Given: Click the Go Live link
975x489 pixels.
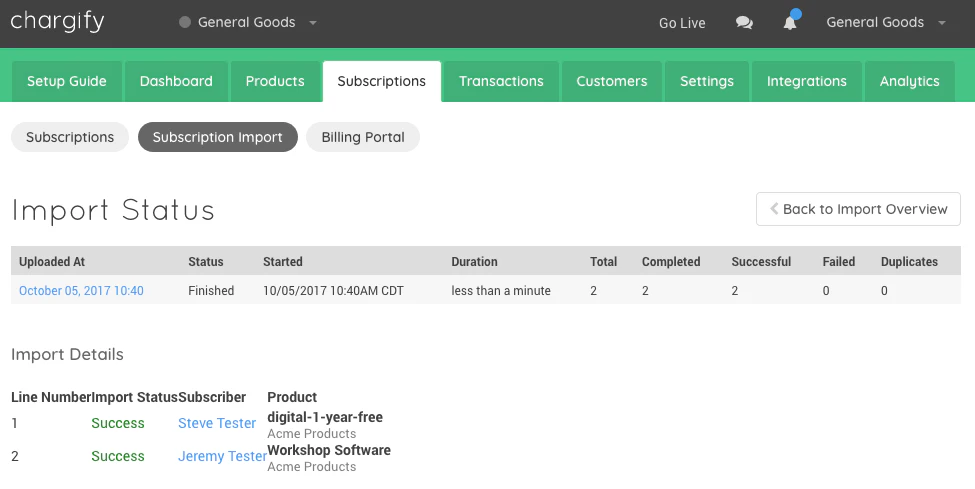Looking at the screenshot, I should [682, 23].
